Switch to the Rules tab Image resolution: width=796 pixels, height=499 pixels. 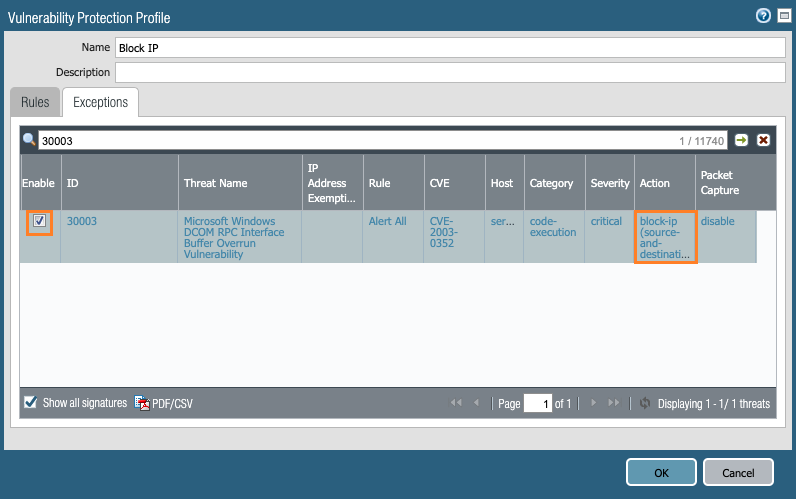tap(35, 102)
